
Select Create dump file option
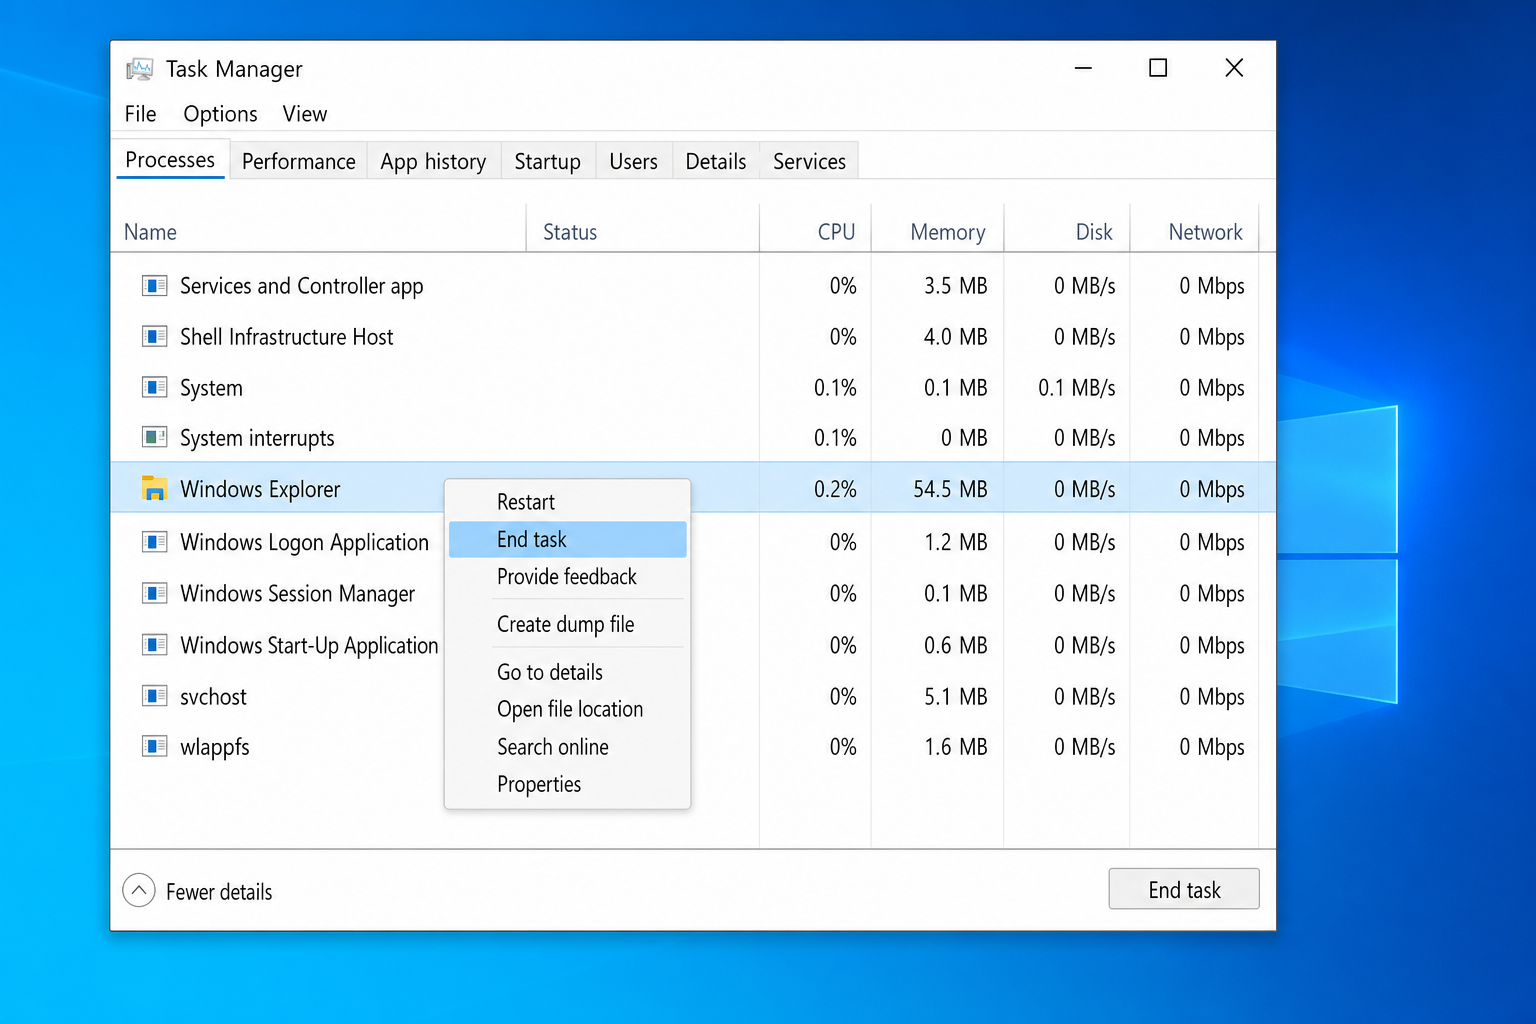pyautogui.click(x=567, y=624)
